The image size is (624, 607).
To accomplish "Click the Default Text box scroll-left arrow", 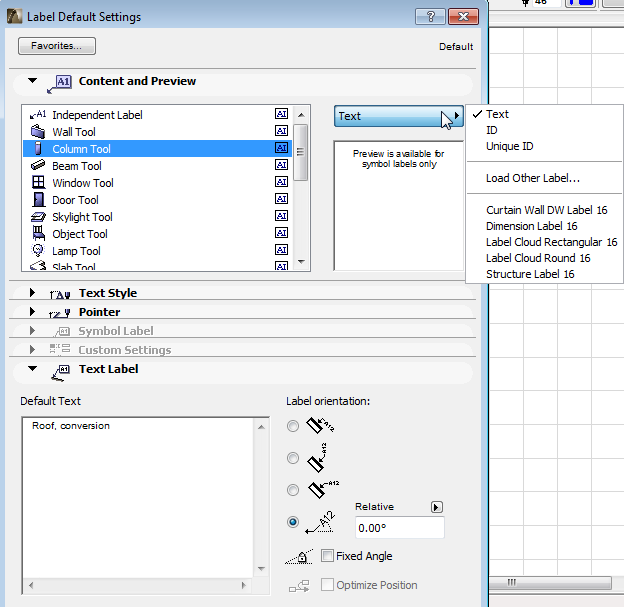I will pyautogui.click(x=31, y=585).
